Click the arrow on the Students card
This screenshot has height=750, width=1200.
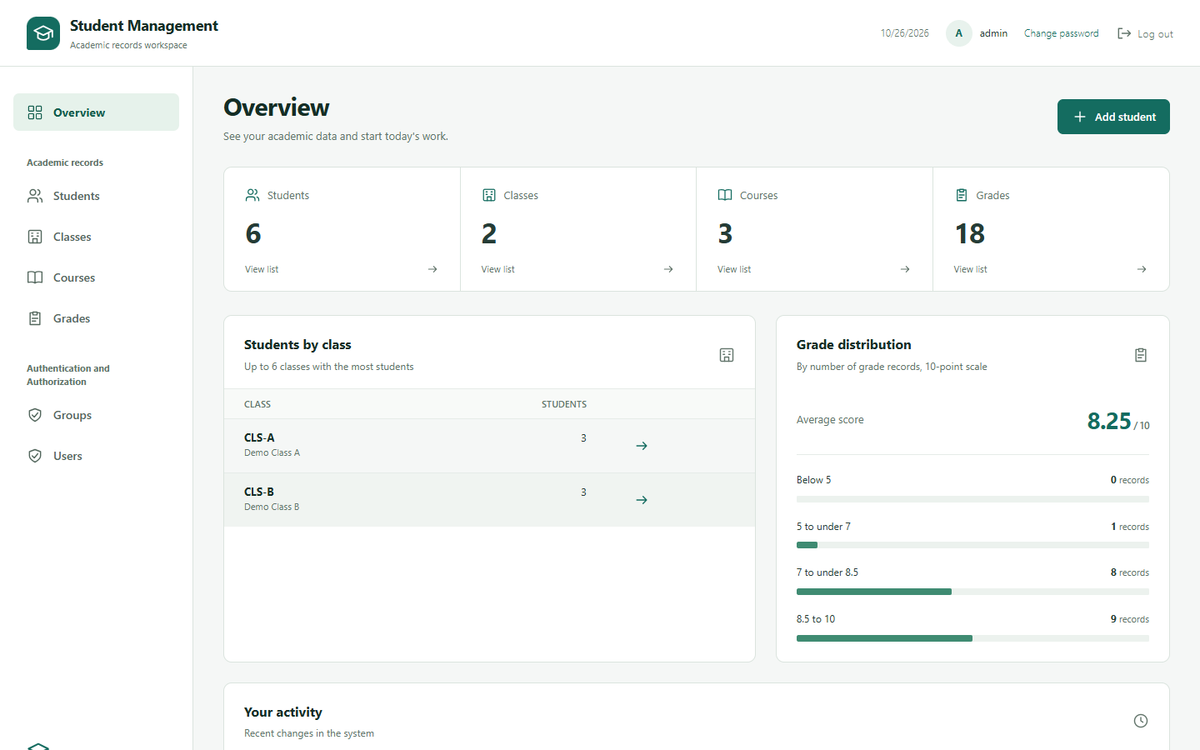click(432, 269)
